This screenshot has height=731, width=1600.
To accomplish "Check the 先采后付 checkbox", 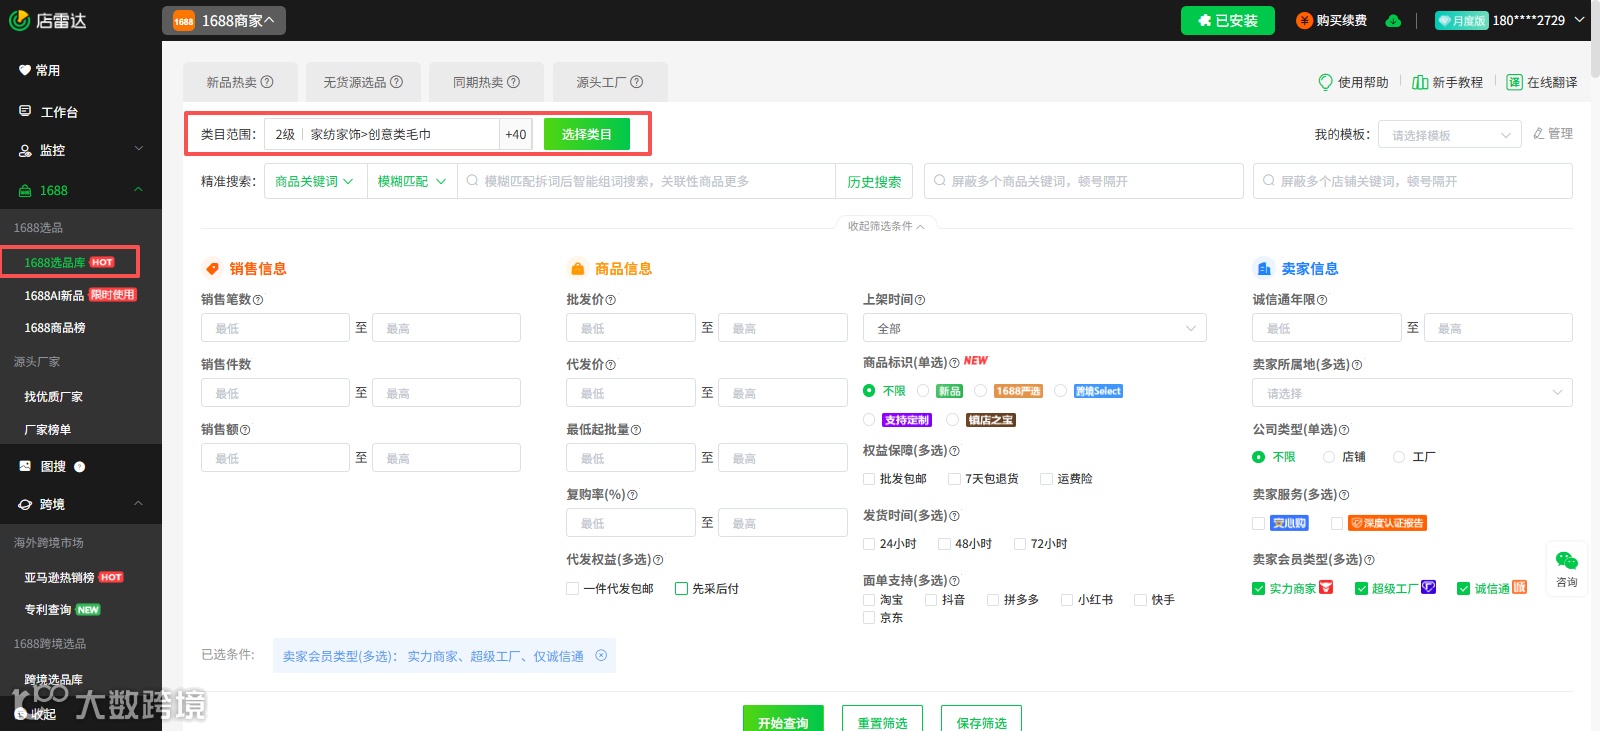I will click(681, 589).
